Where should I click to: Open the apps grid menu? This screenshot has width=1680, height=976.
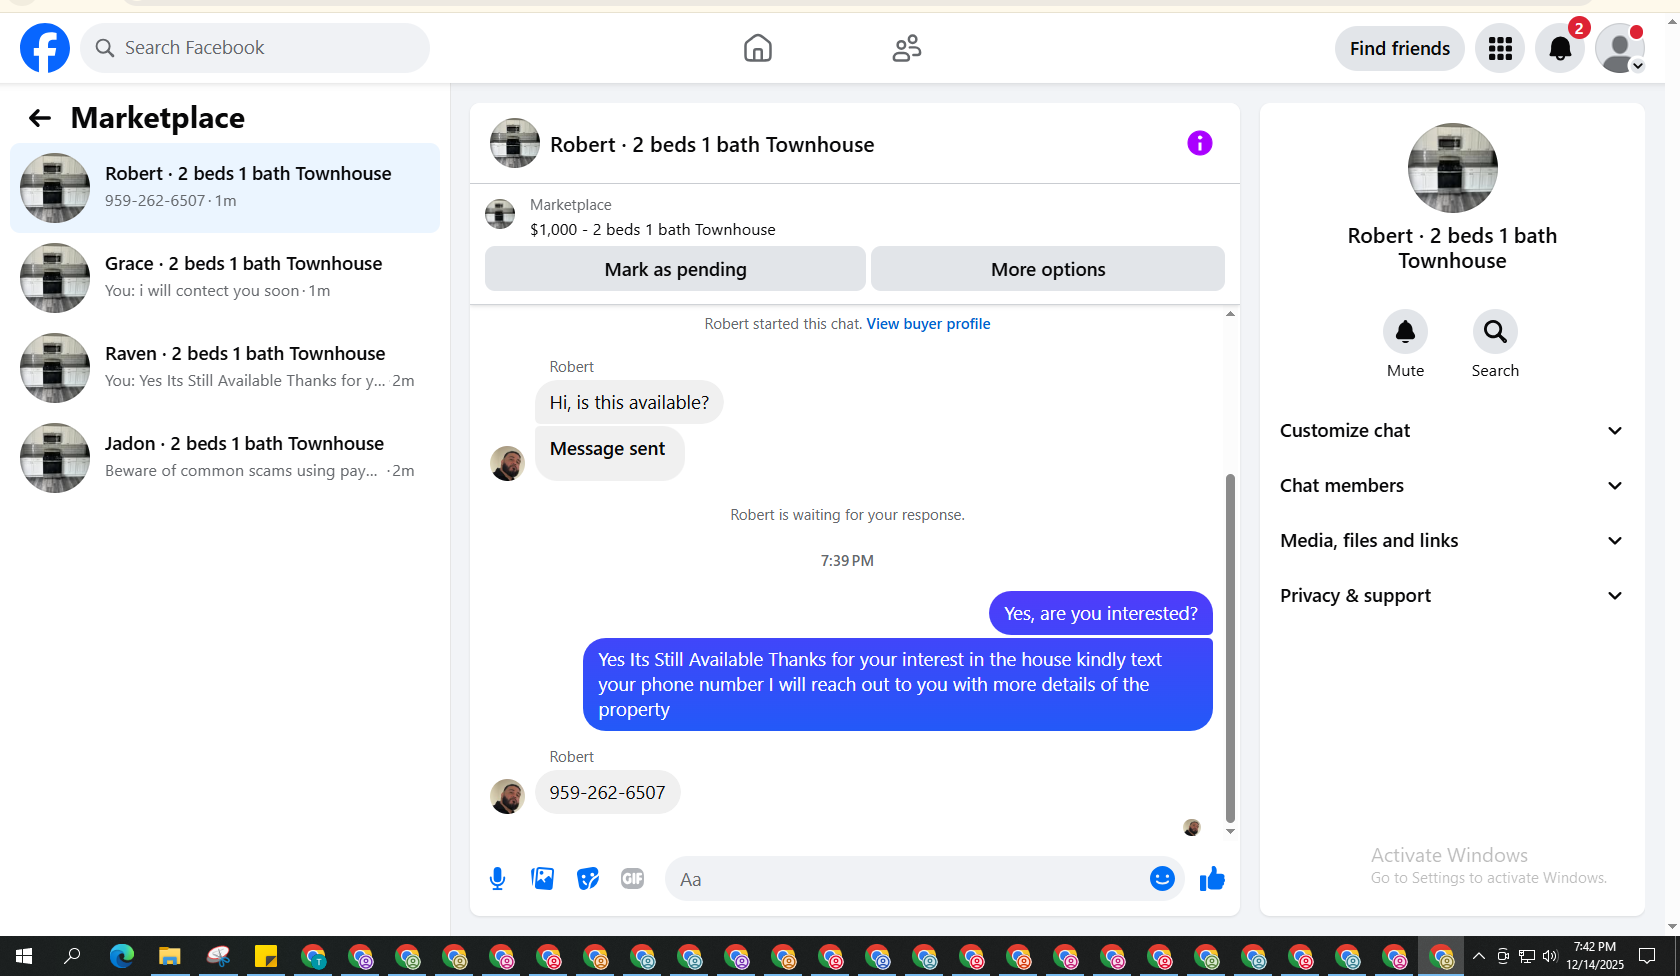tap(1500, 48)
